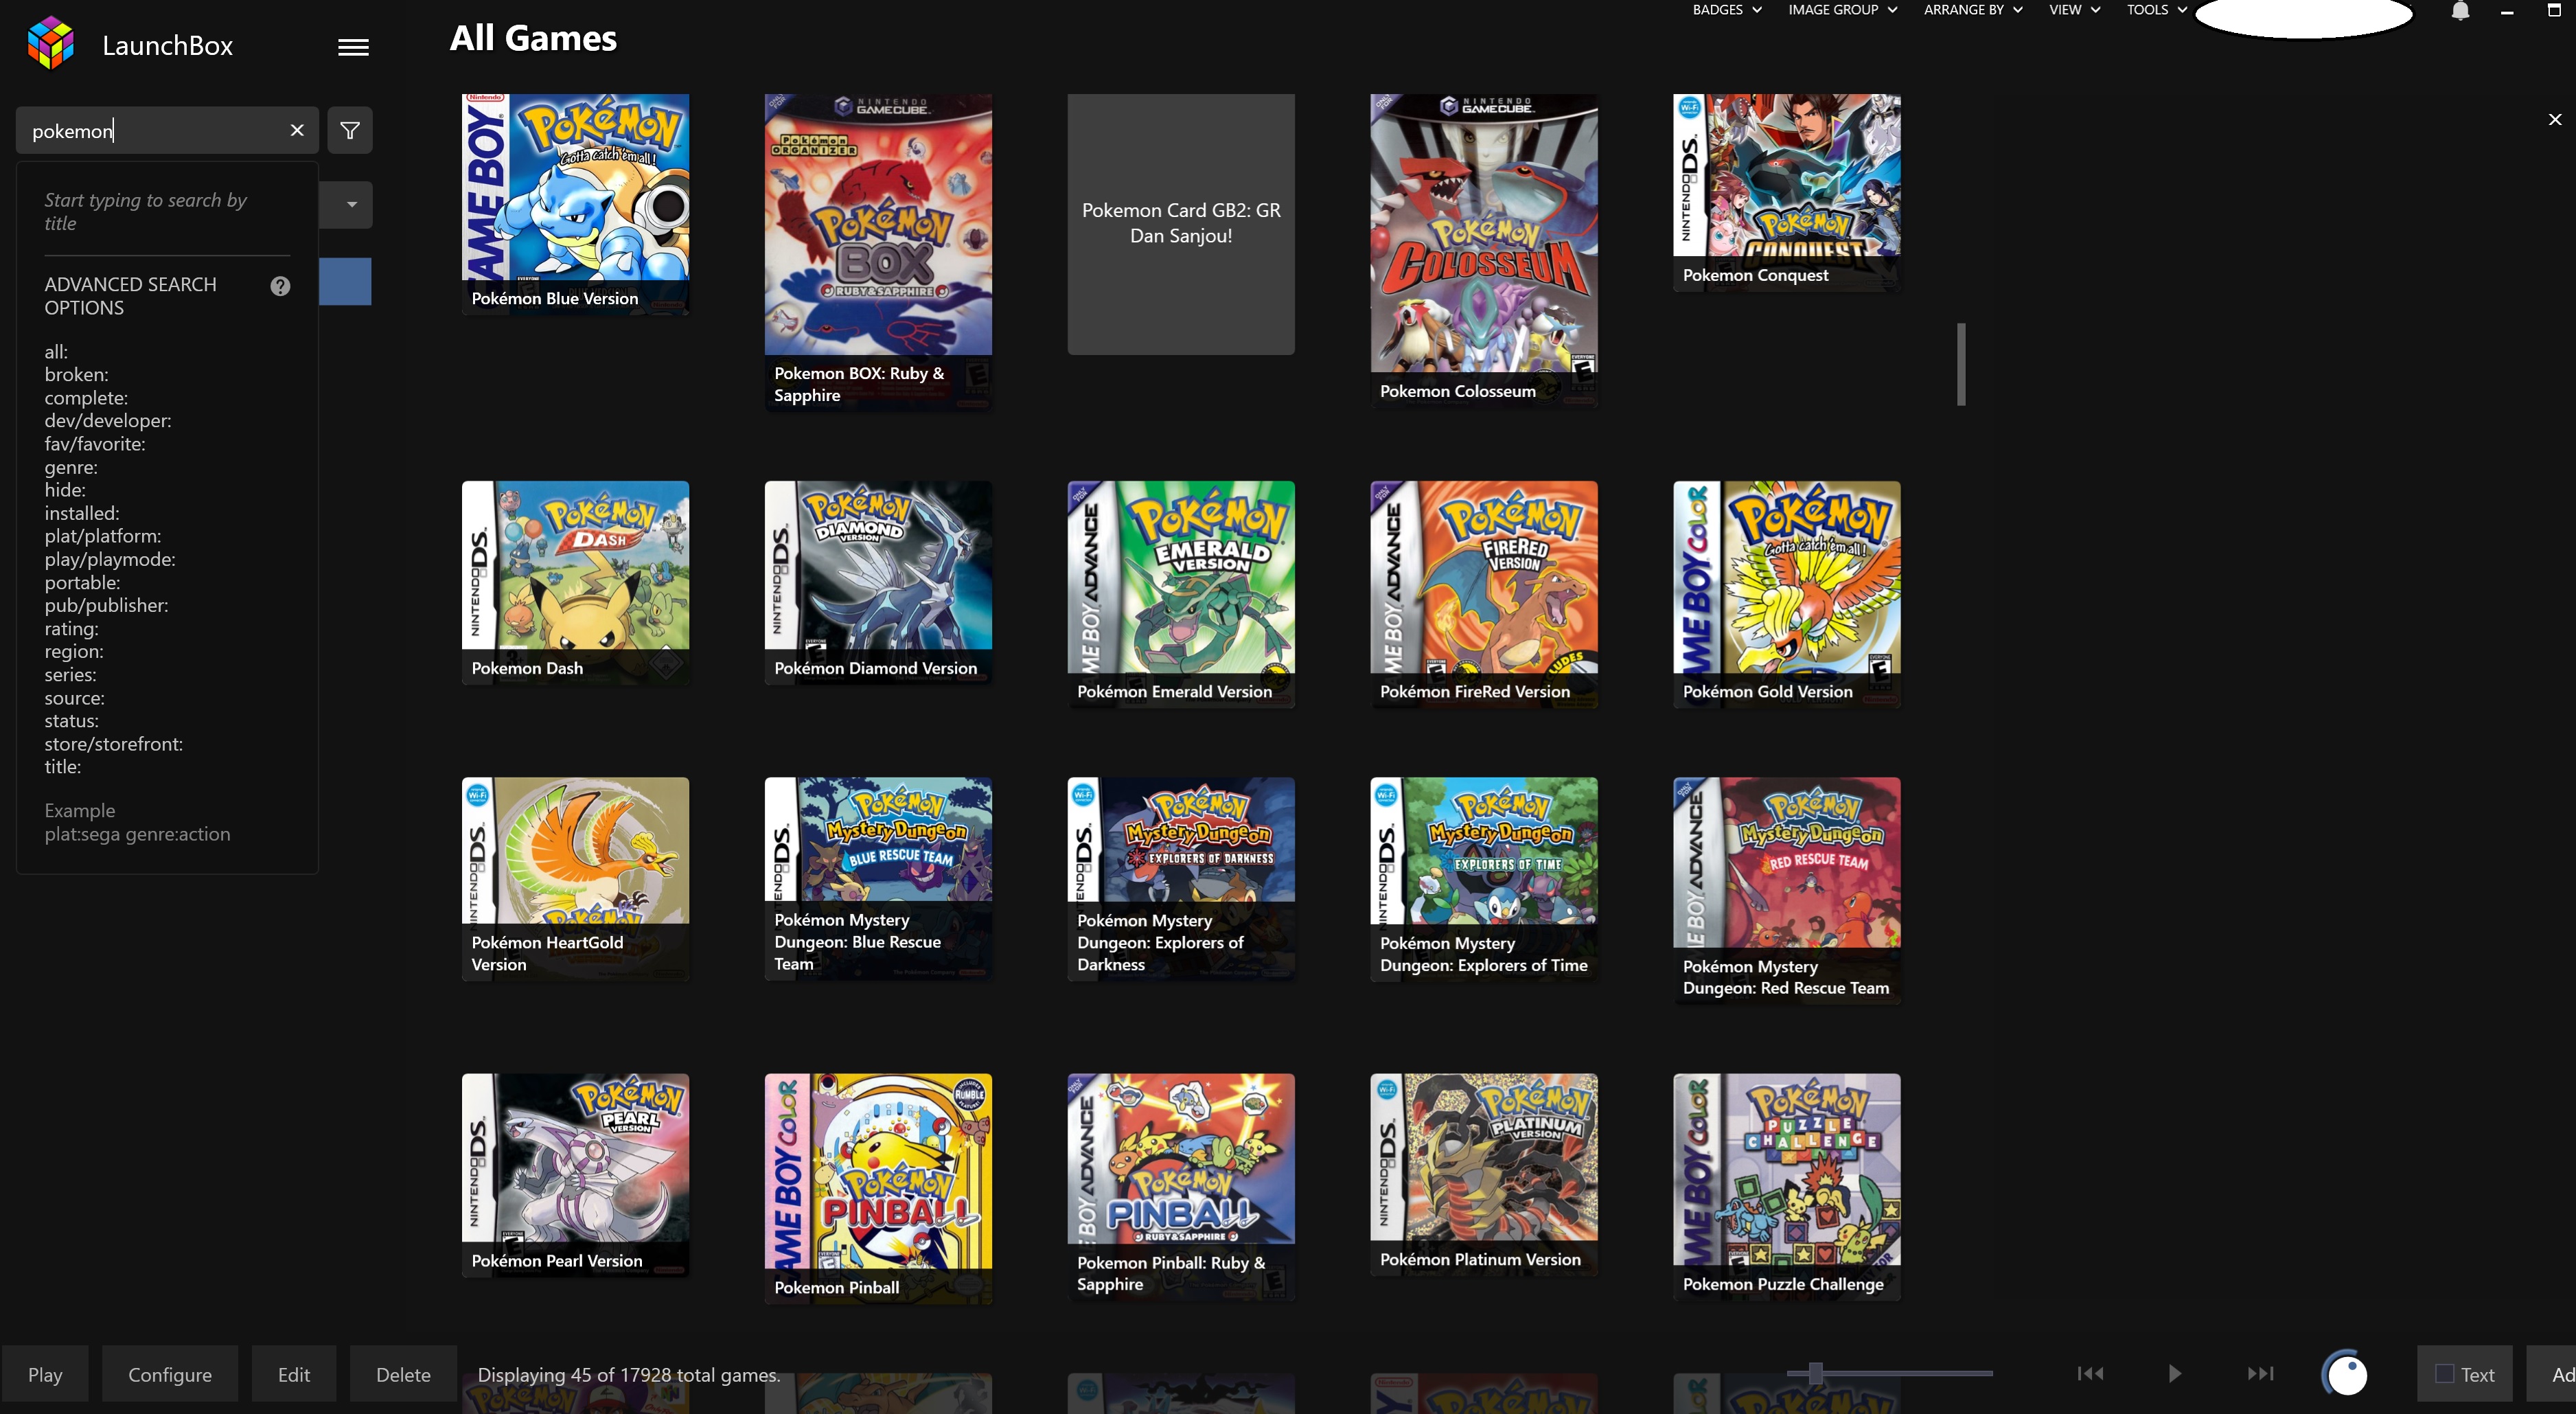Select Mystery Dungeon: Explorers of Time
Image resolution: width=2576 pixels, height=1414 pixels.
click(1484, 879)
